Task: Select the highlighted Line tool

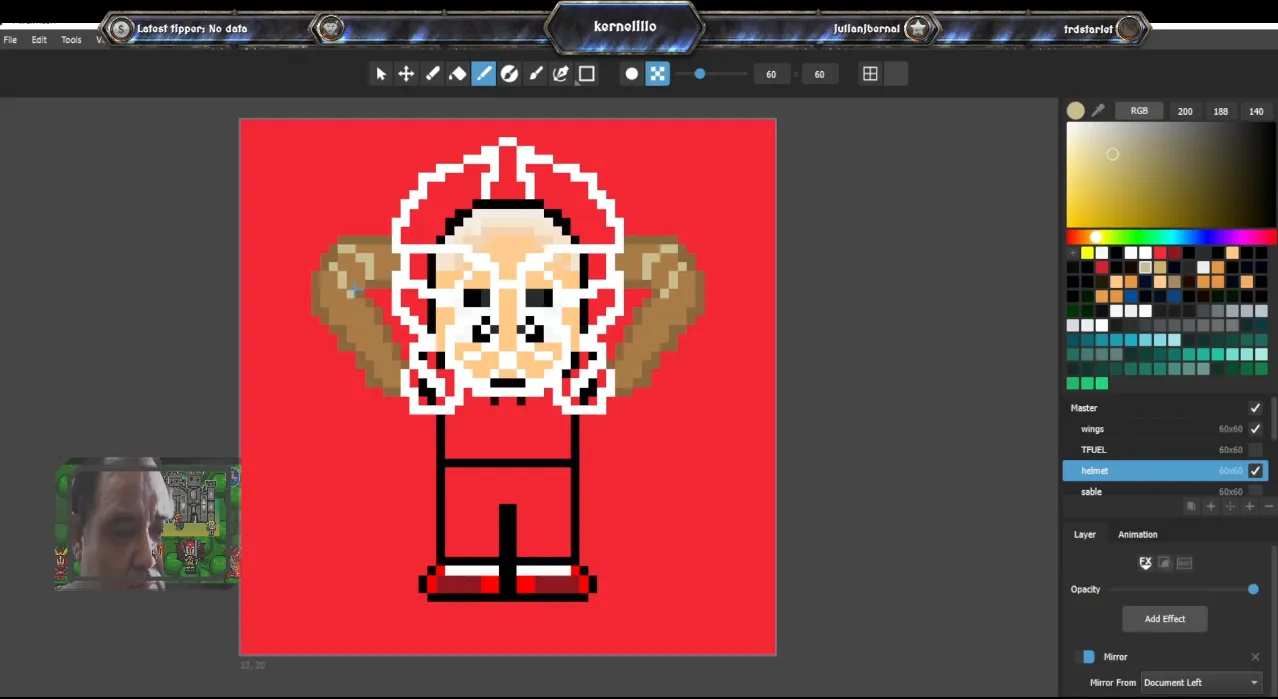Action: pyautogui.click(x=483, y=74)
